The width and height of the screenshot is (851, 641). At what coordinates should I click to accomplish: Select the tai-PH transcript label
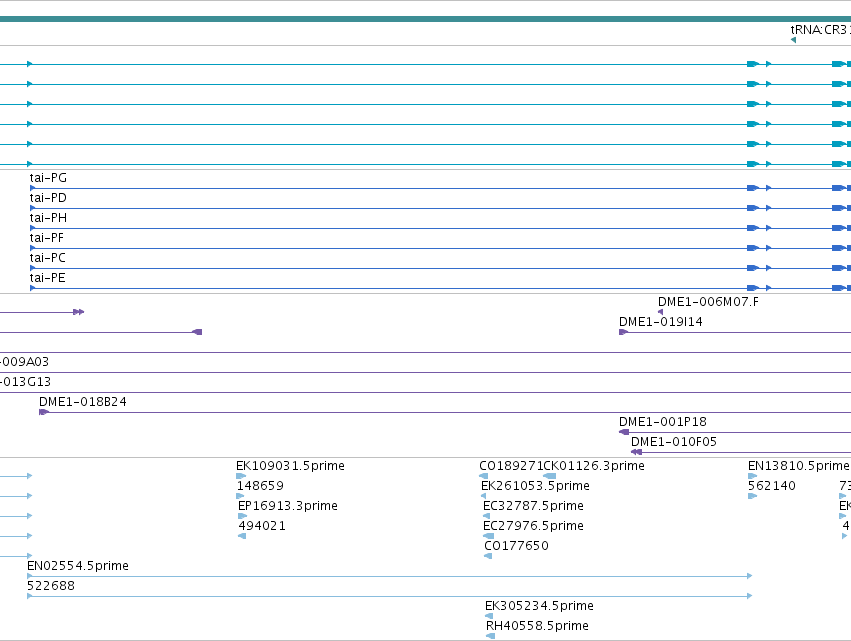tap(48, 218)
